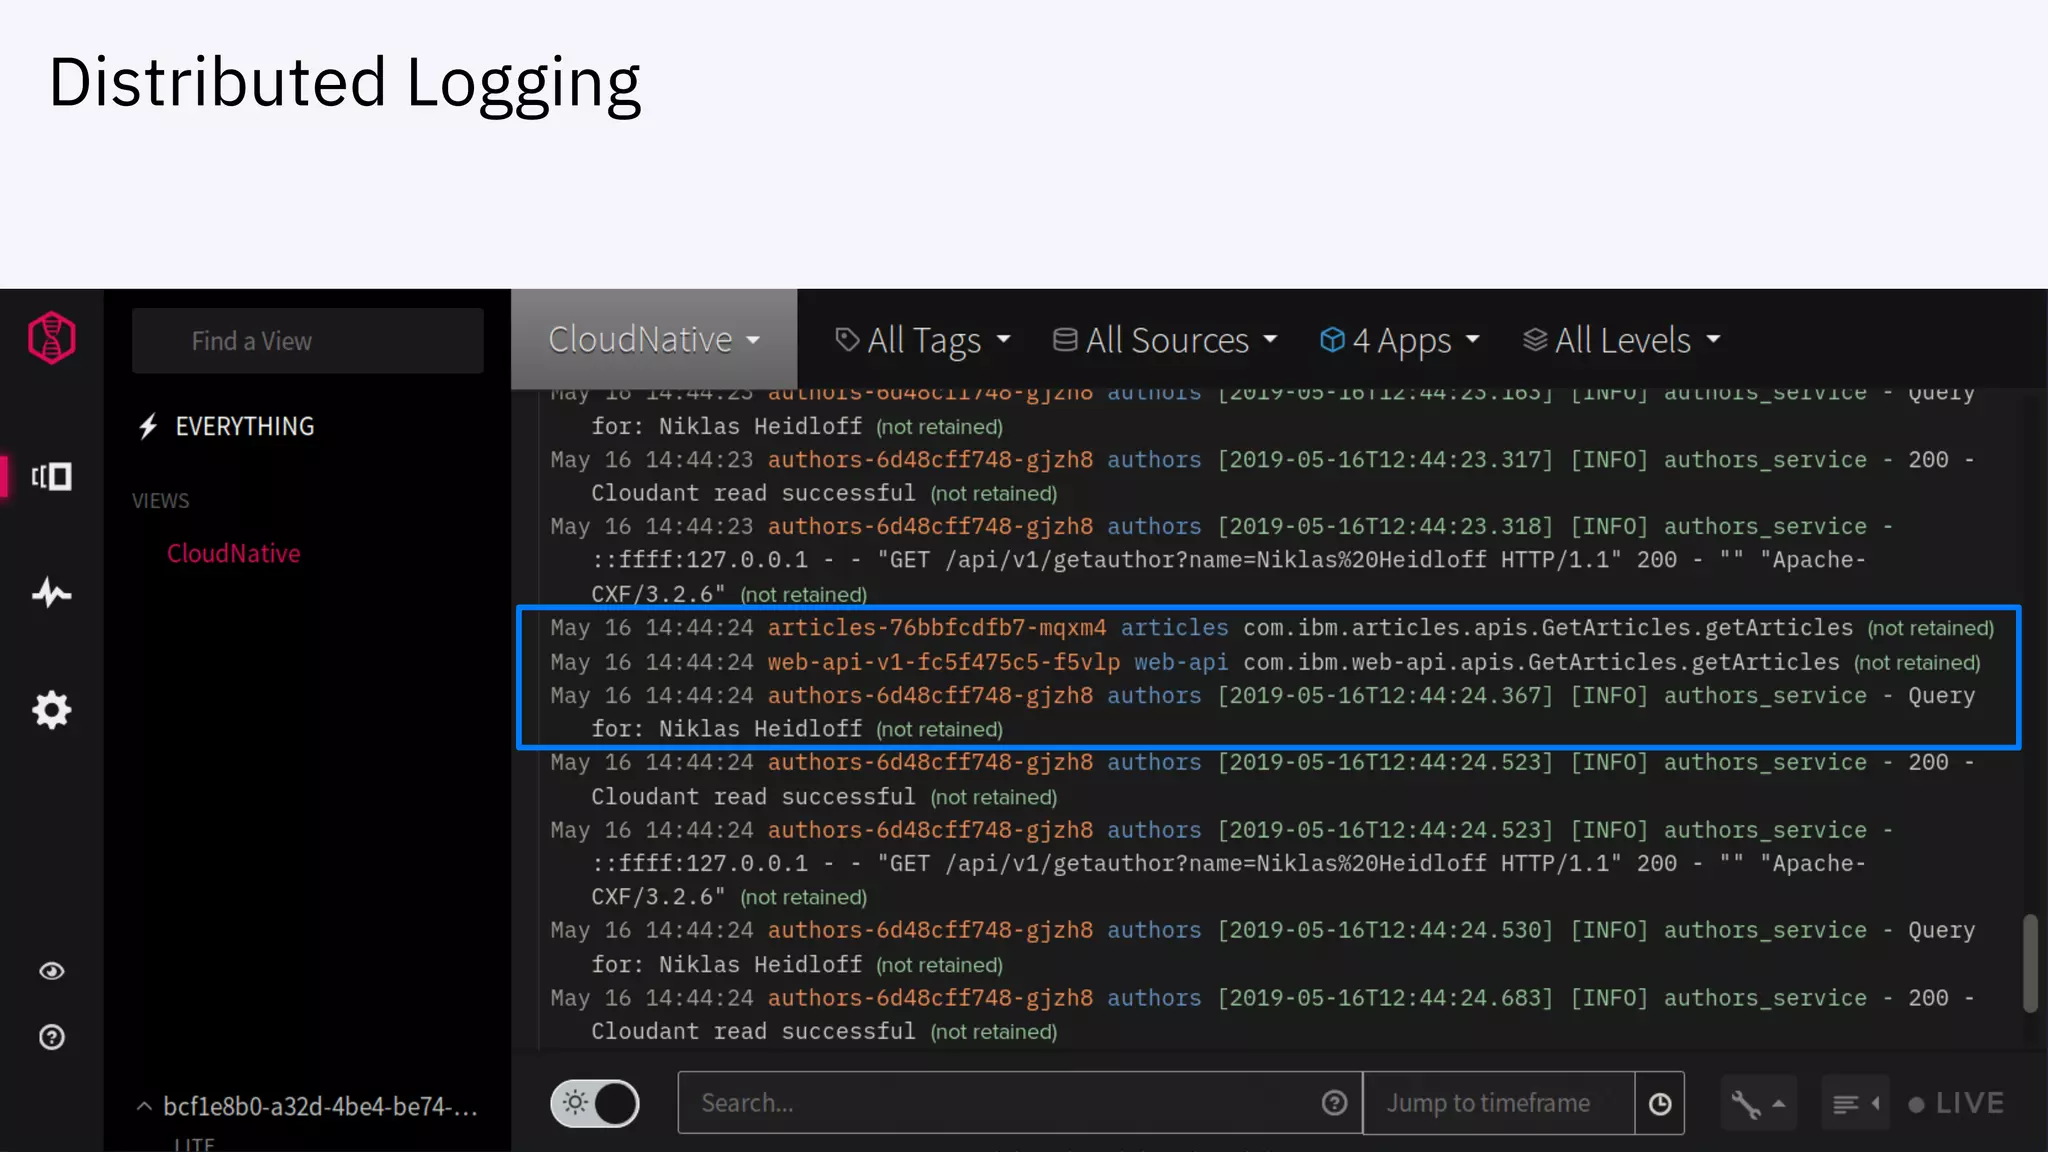Expand the bcf1e8b0 account chevron
Viewport: 2048px width, 1152px height.
tap(144, 1106)
